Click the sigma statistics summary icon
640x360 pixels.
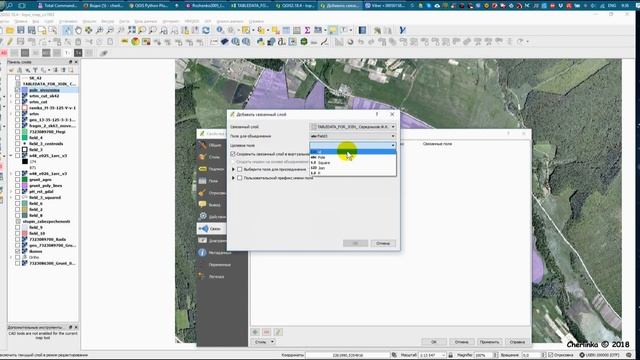pyautogui.click(x=307, y=30)
